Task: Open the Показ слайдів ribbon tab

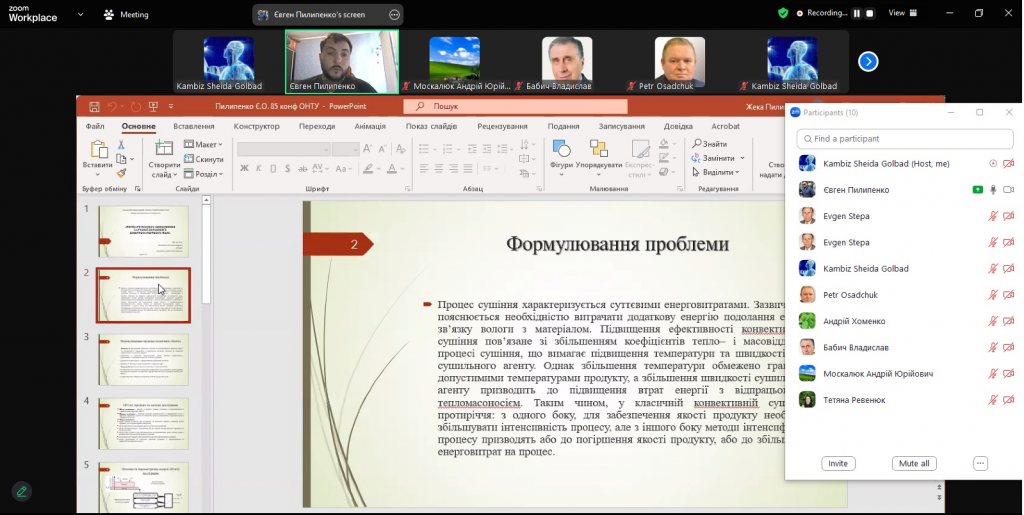Action: [431, 126]
